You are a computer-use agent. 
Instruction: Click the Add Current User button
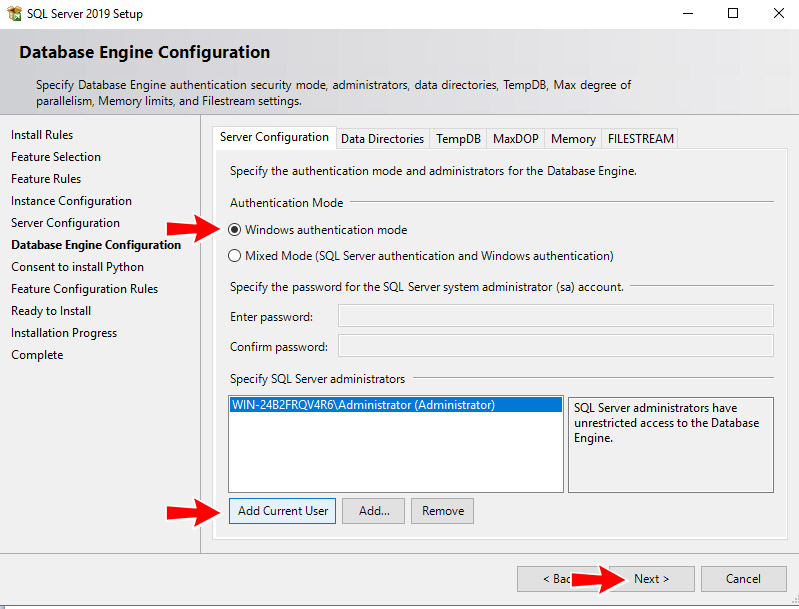282,511
